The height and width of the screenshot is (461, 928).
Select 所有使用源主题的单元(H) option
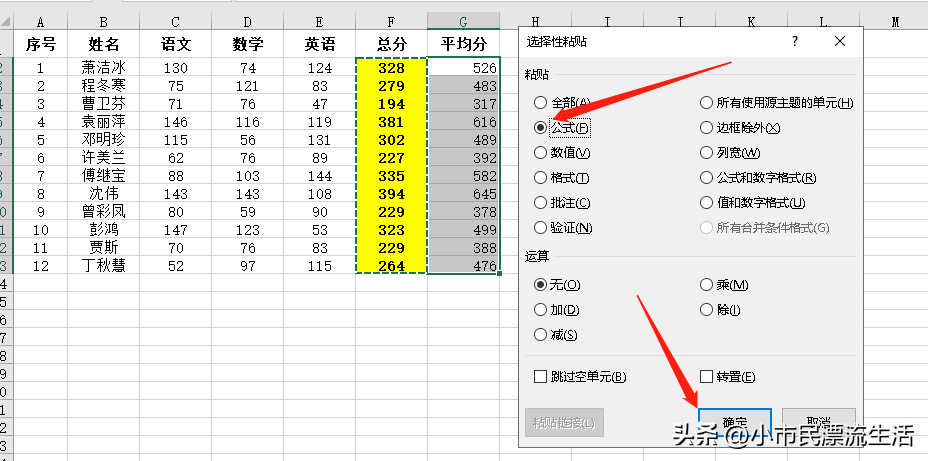pyautogui.click(x=706, y=103)
